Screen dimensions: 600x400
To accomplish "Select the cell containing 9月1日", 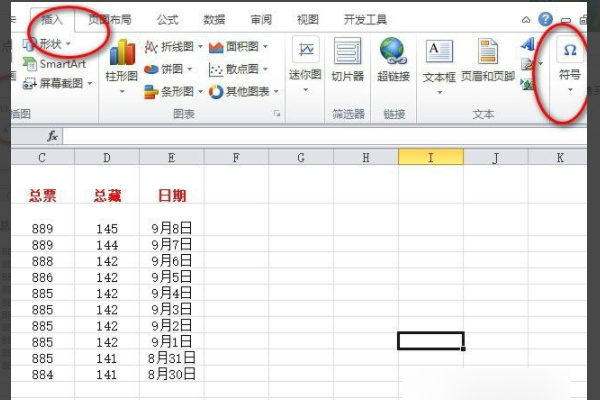I will 171,341.
